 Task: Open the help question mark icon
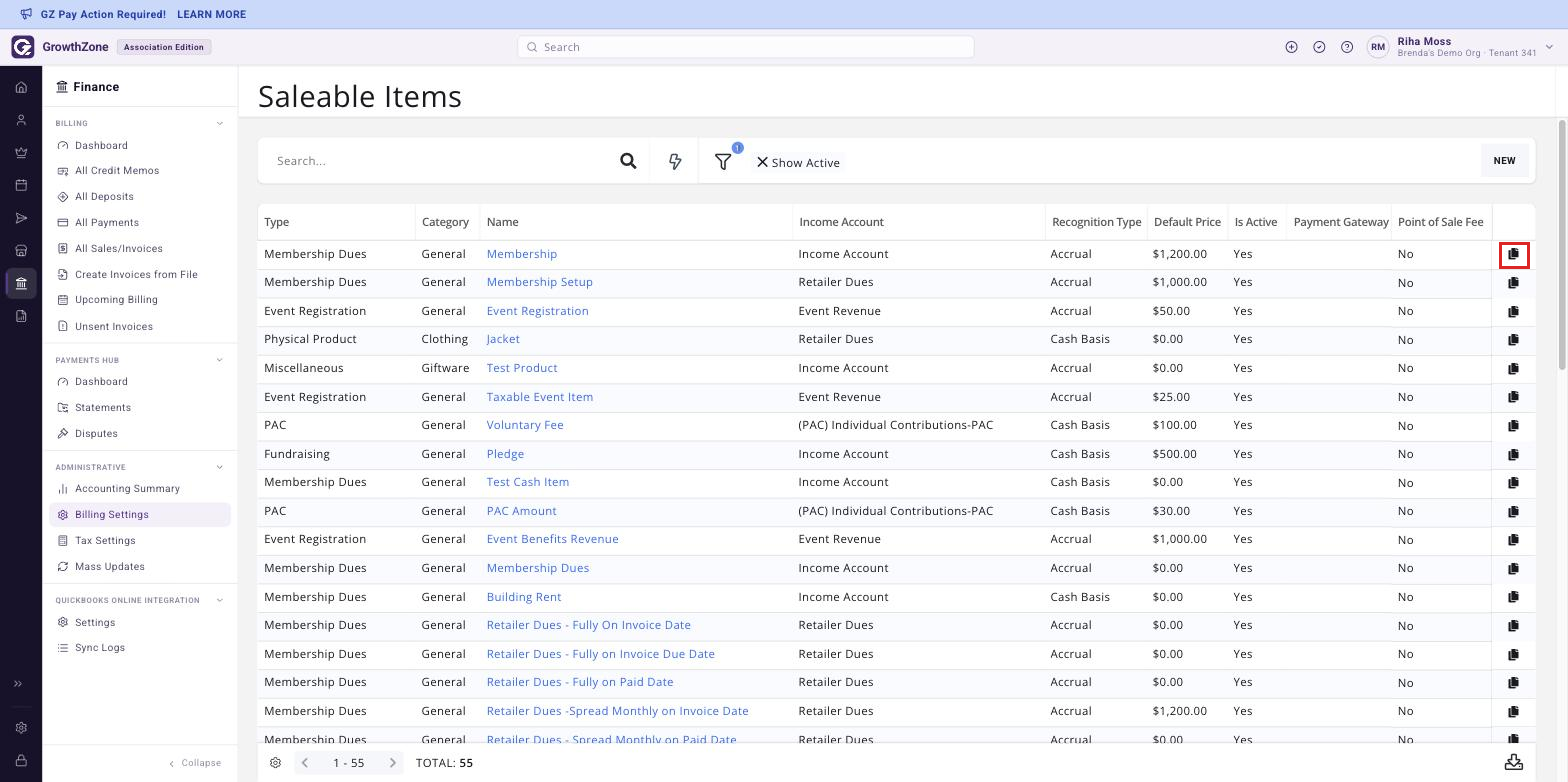(1347, 47)
